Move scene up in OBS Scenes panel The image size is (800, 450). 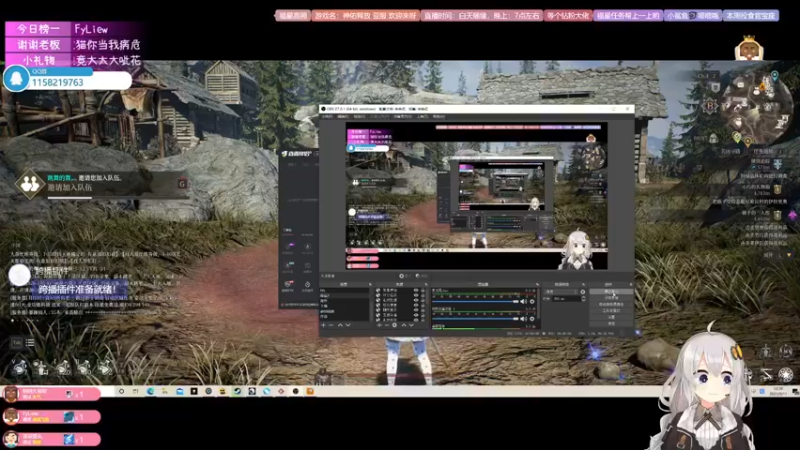340,325
